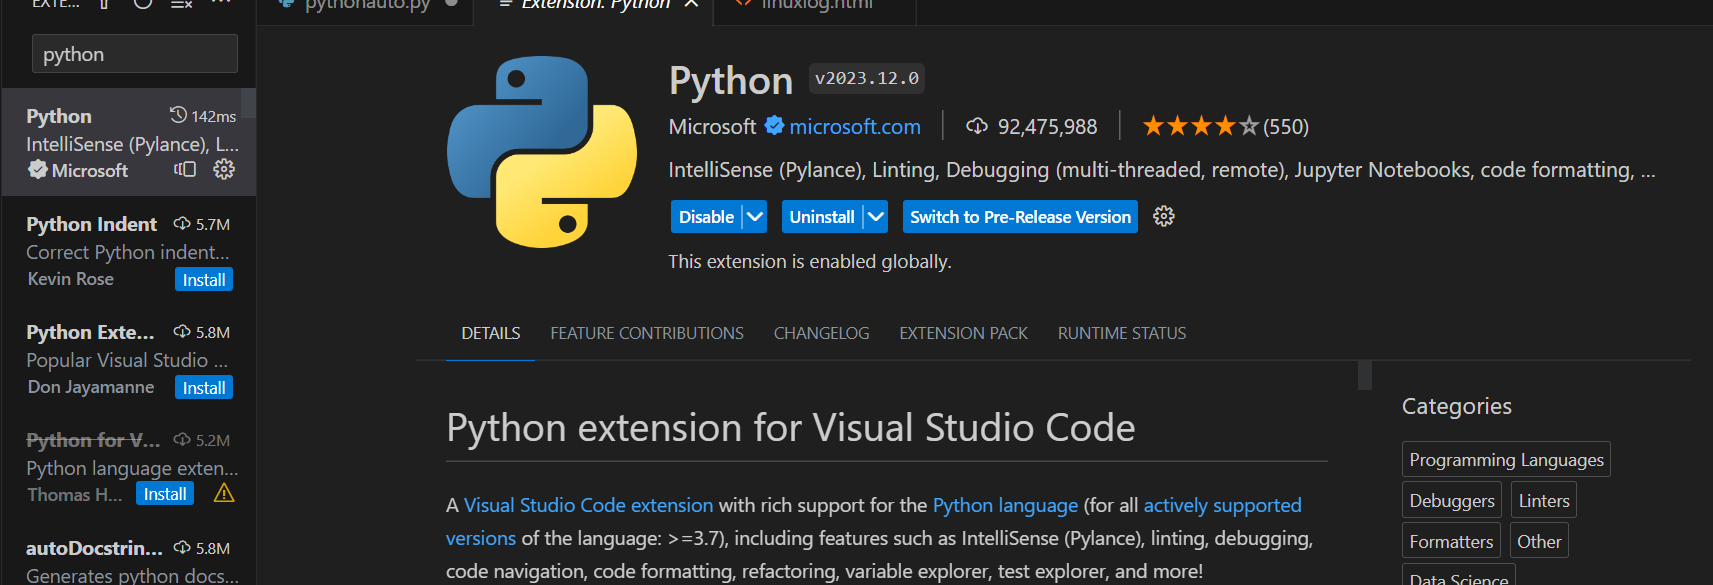1713x585 pixels.
Task: Click the 5.8M download icon beside Python Exte...
Action: coord(182,332)
